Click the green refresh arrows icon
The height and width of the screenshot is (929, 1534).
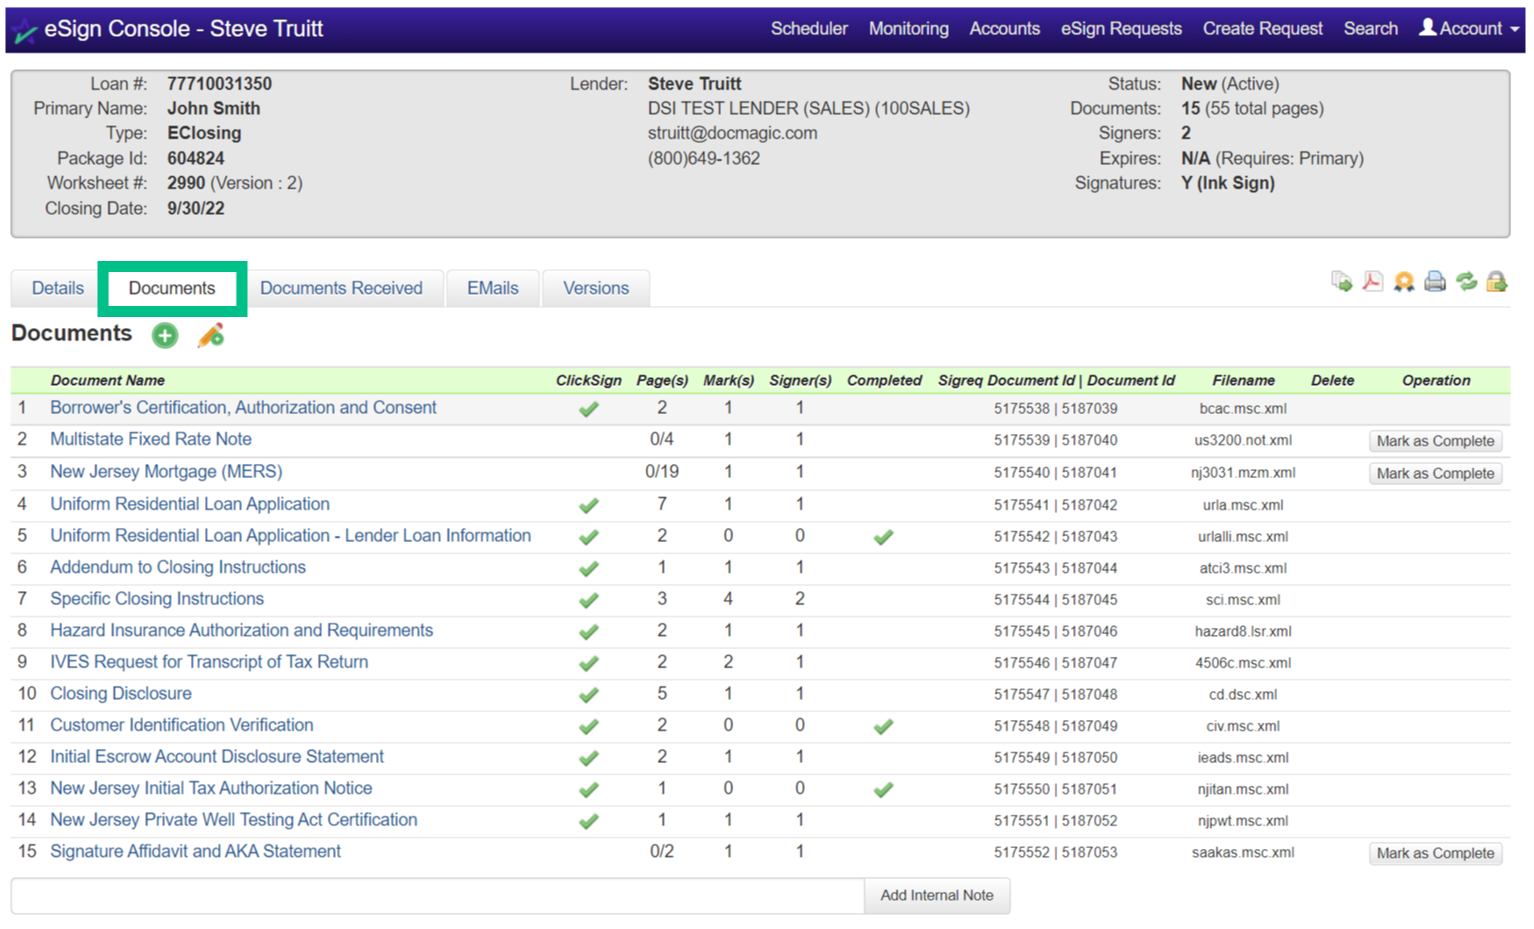click(x=1466, y=282)
